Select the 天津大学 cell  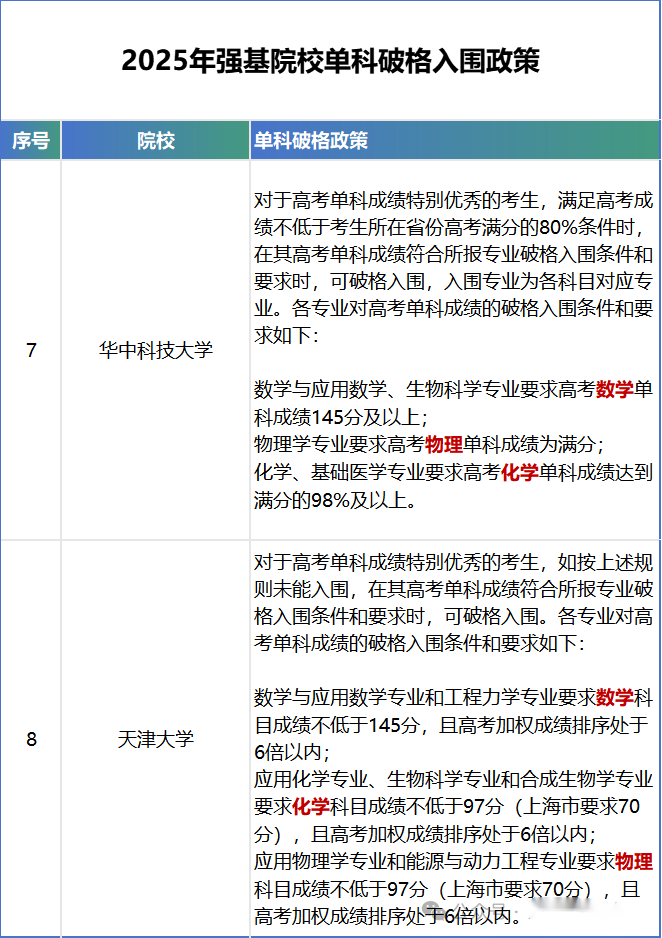pyautogui.click(x=155, y=739)
